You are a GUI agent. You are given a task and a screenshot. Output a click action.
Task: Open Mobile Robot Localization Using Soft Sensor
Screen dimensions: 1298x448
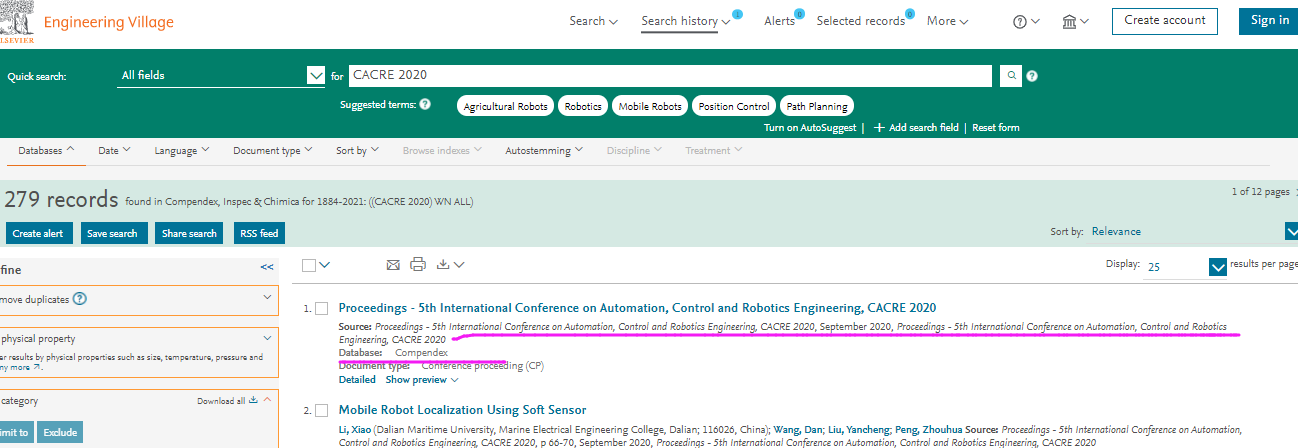[462, 410]
